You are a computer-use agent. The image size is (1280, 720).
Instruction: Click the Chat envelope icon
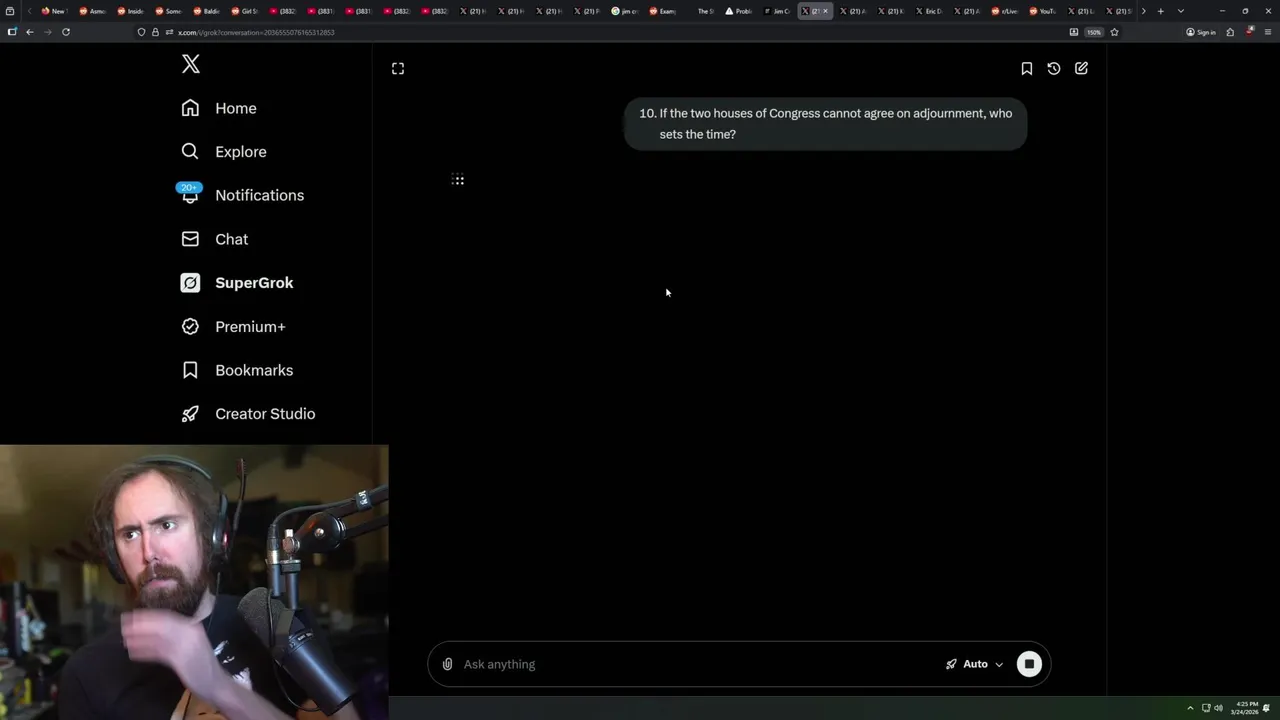click(x=190, y=239)
